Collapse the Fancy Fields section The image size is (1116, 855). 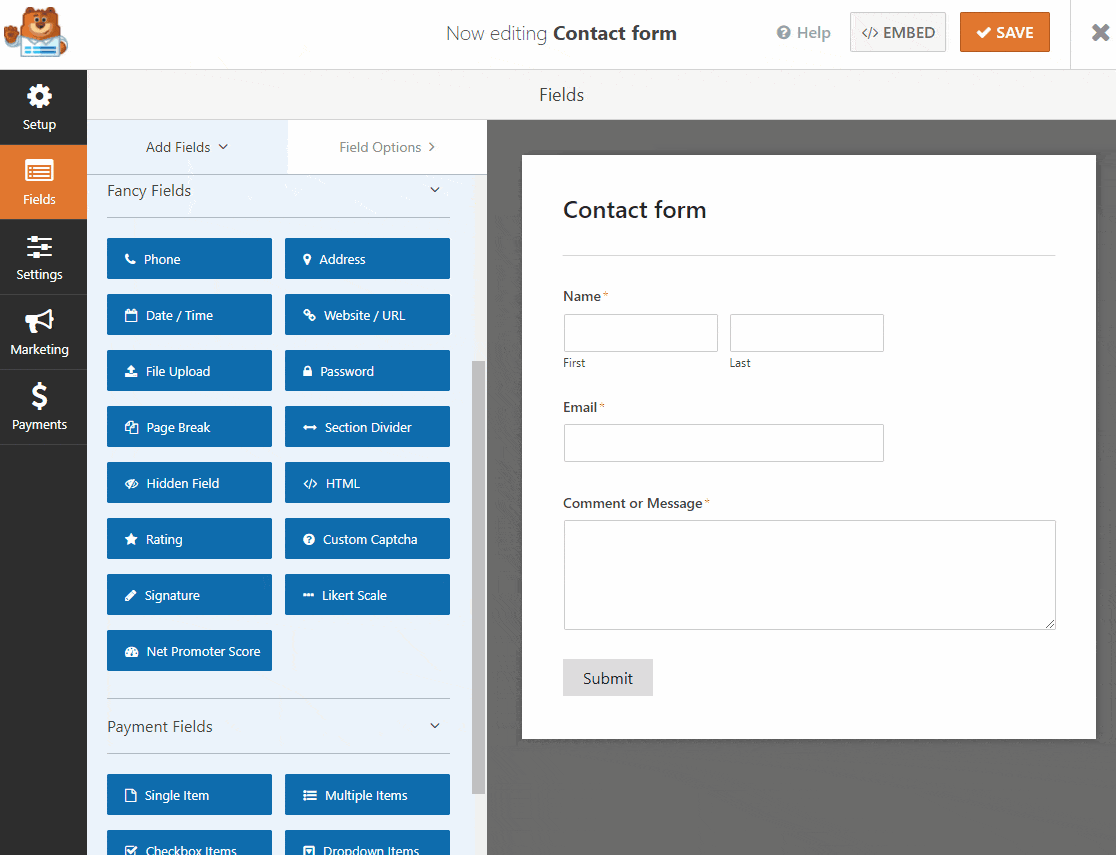click(434, 189)
